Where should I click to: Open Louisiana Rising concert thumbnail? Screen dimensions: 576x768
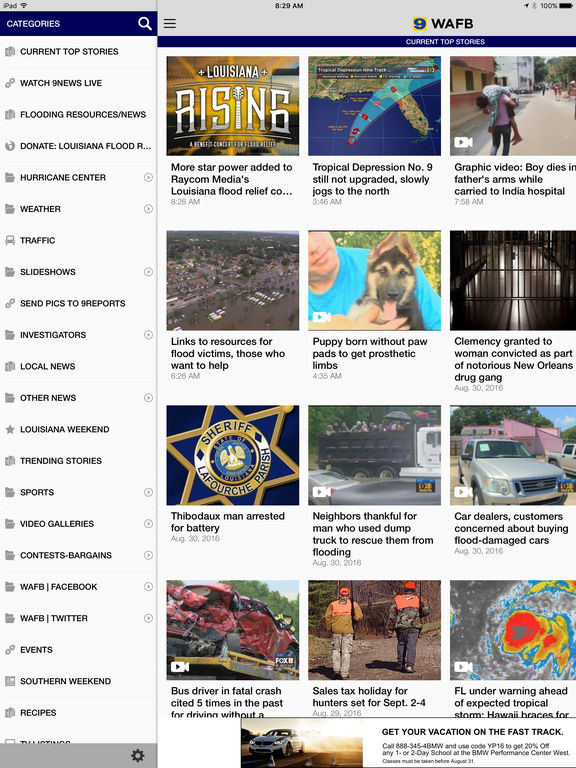tap(233, 106)
